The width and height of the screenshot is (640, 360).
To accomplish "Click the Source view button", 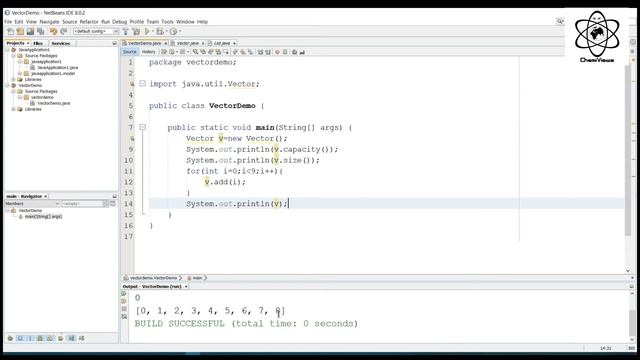I will (129, 52).
